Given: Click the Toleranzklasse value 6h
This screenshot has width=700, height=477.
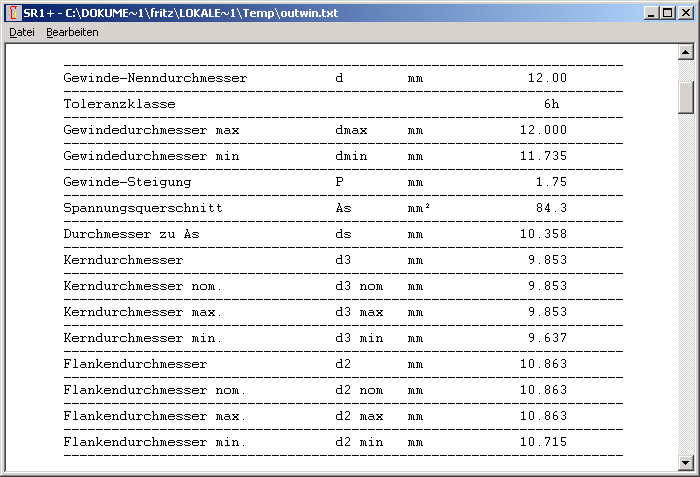Looking at the screenshot, I should click(x=552, y=104).
